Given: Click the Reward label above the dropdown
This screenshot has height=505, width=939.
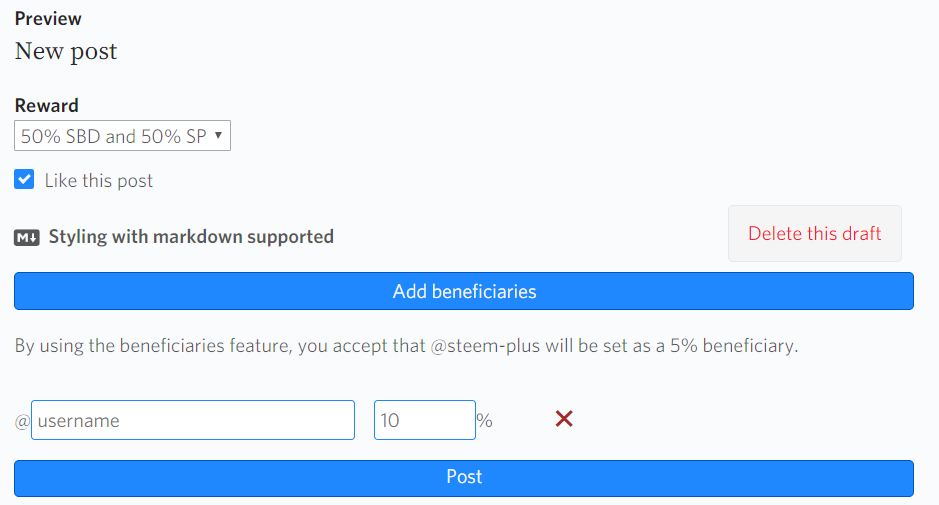Looking at the screenshot, I should (46, 106).
